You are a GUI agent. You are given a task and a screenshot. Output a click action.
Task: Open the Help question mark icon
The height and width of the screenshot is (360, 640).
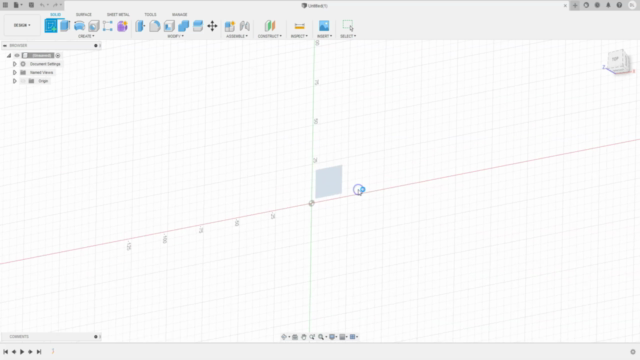(x=619, y=5)
